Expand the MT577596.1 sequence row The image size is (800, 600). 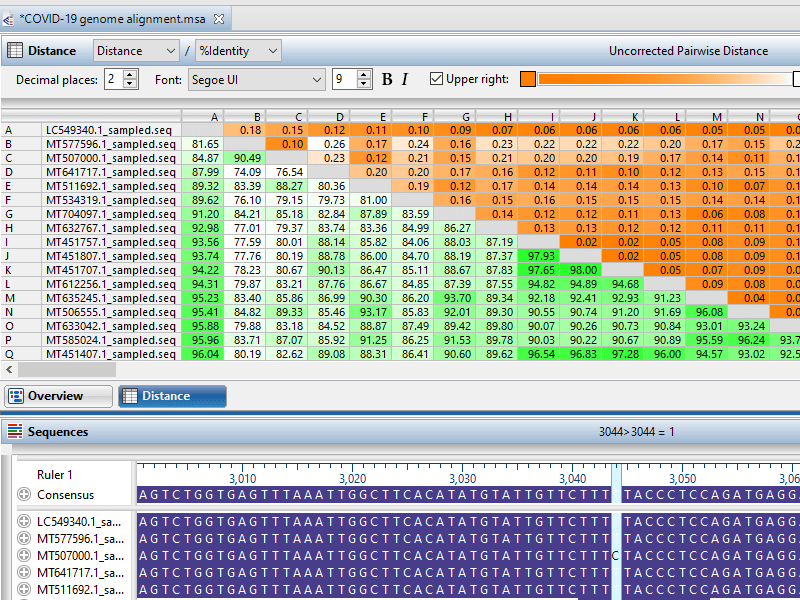23,539
